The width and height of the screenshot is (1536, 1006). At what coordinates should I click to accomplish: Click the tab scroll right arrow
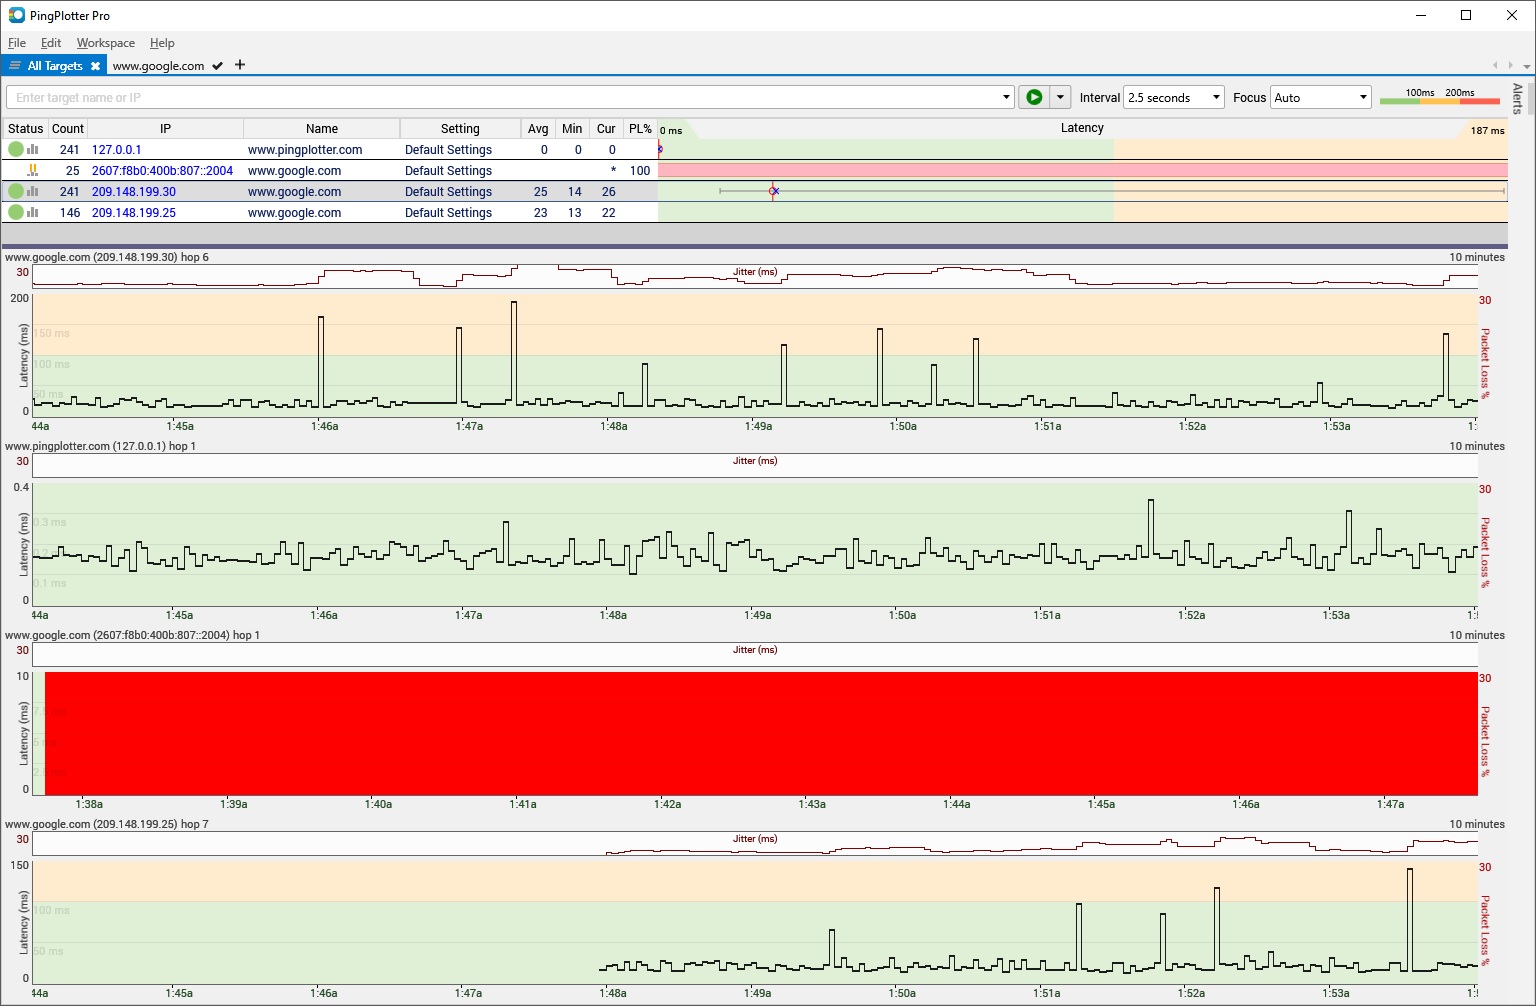pyautogui.click(x=1510, y=65)
